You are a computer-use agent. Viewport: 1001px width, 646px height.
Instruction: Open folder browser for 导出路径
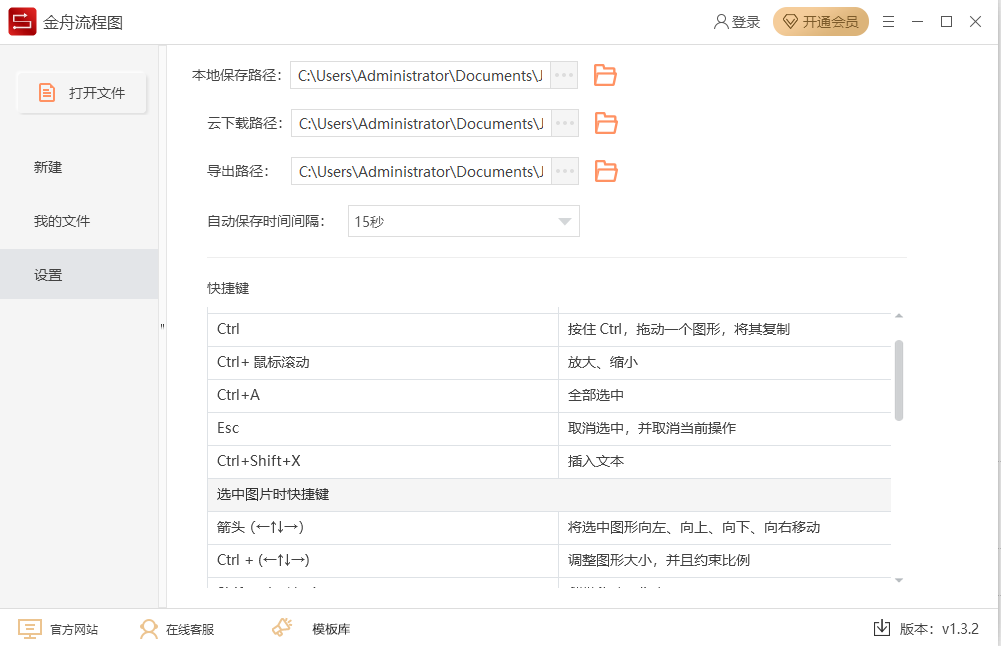605,171
